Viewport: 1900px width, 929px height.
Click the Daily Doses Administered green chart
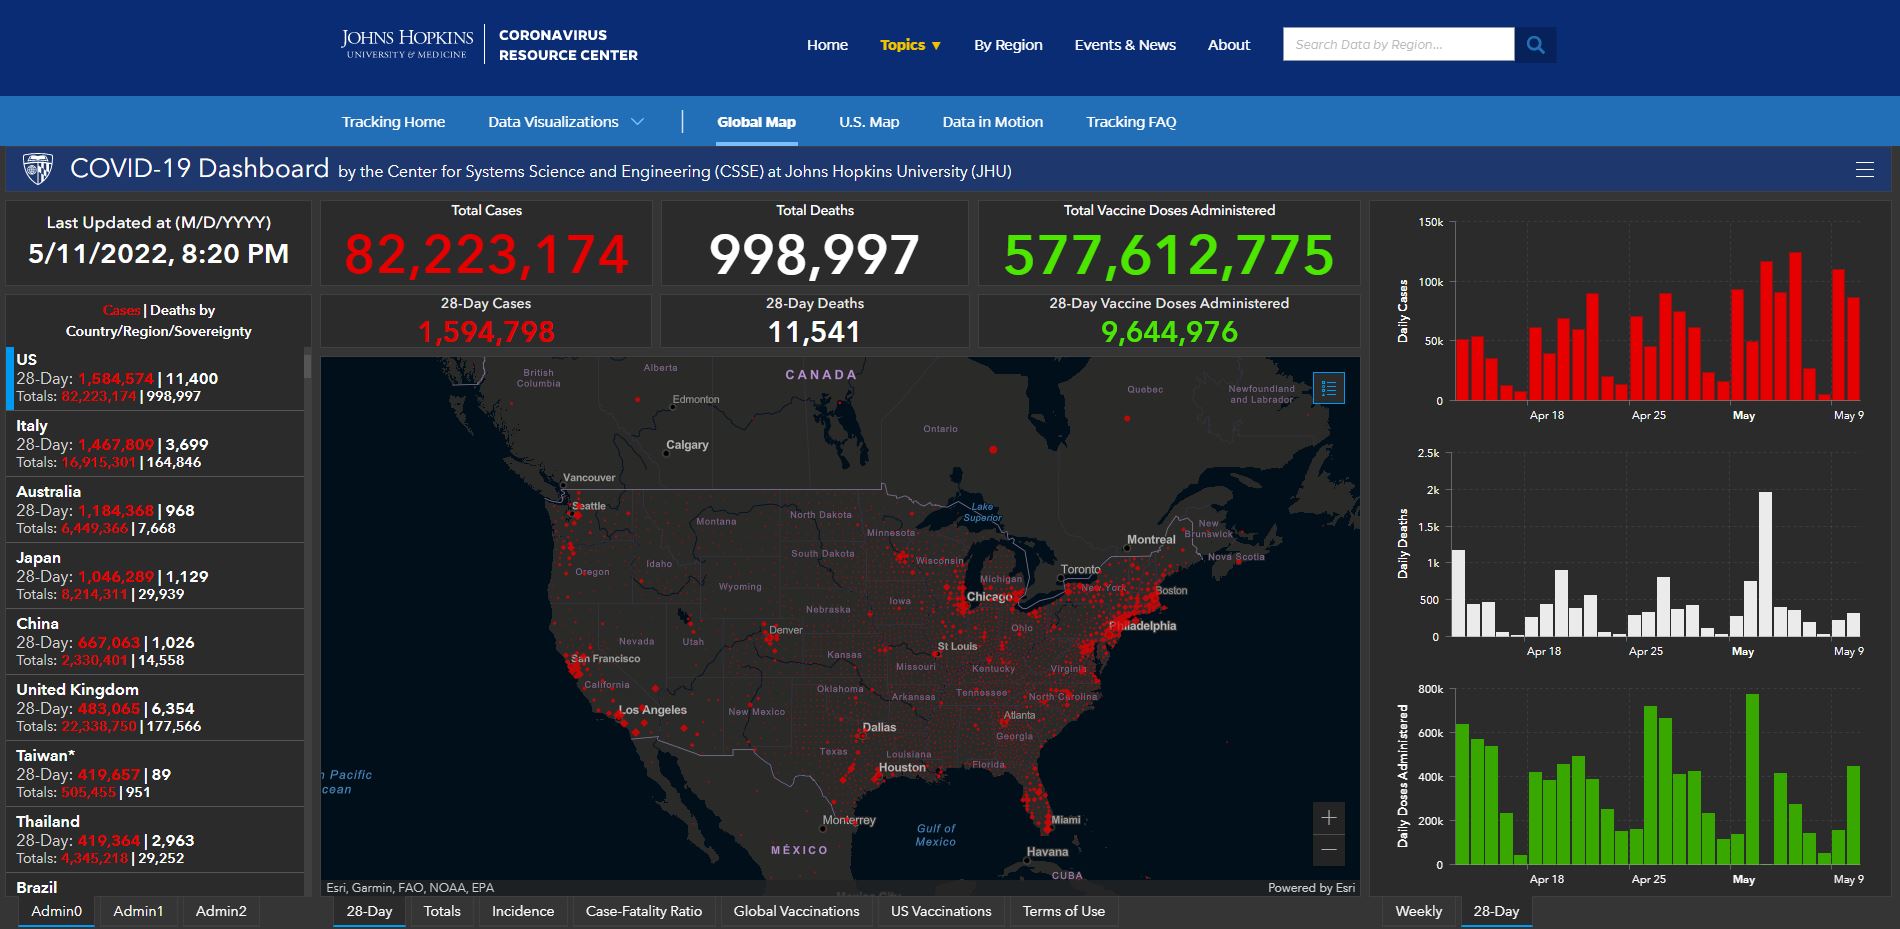[x=1657, y=777]
